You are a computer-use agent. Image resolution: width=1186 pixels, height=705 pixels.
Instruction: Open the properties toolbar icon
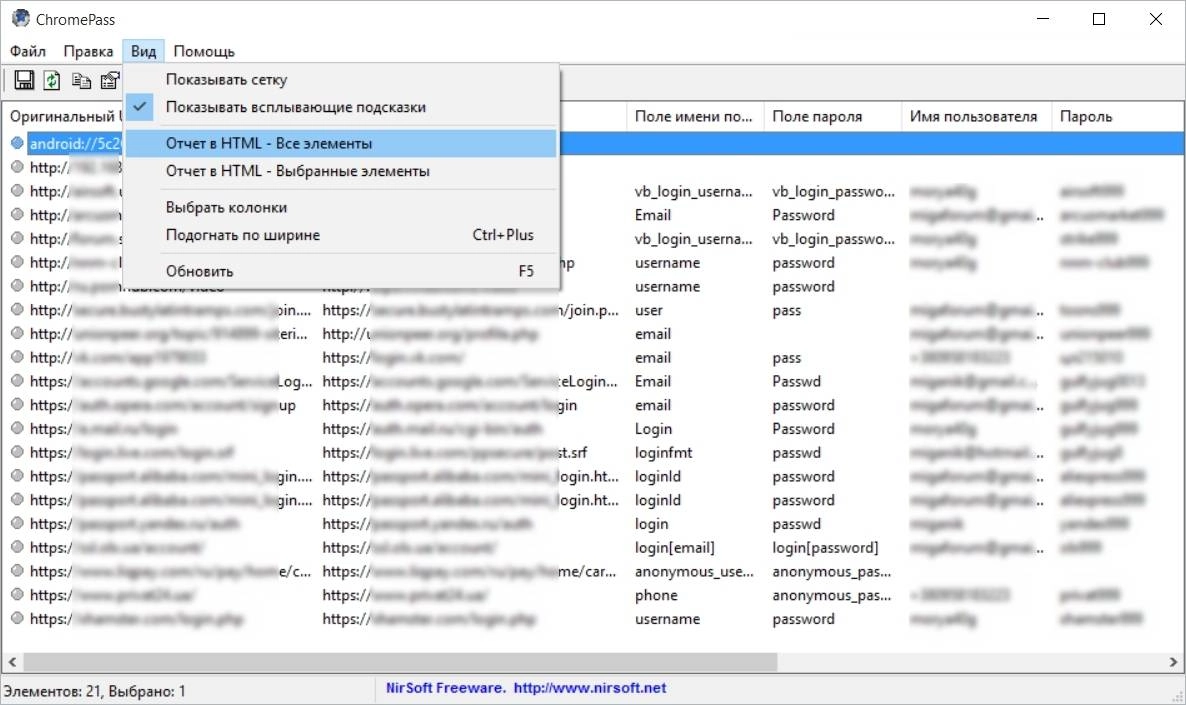point(110,80)
